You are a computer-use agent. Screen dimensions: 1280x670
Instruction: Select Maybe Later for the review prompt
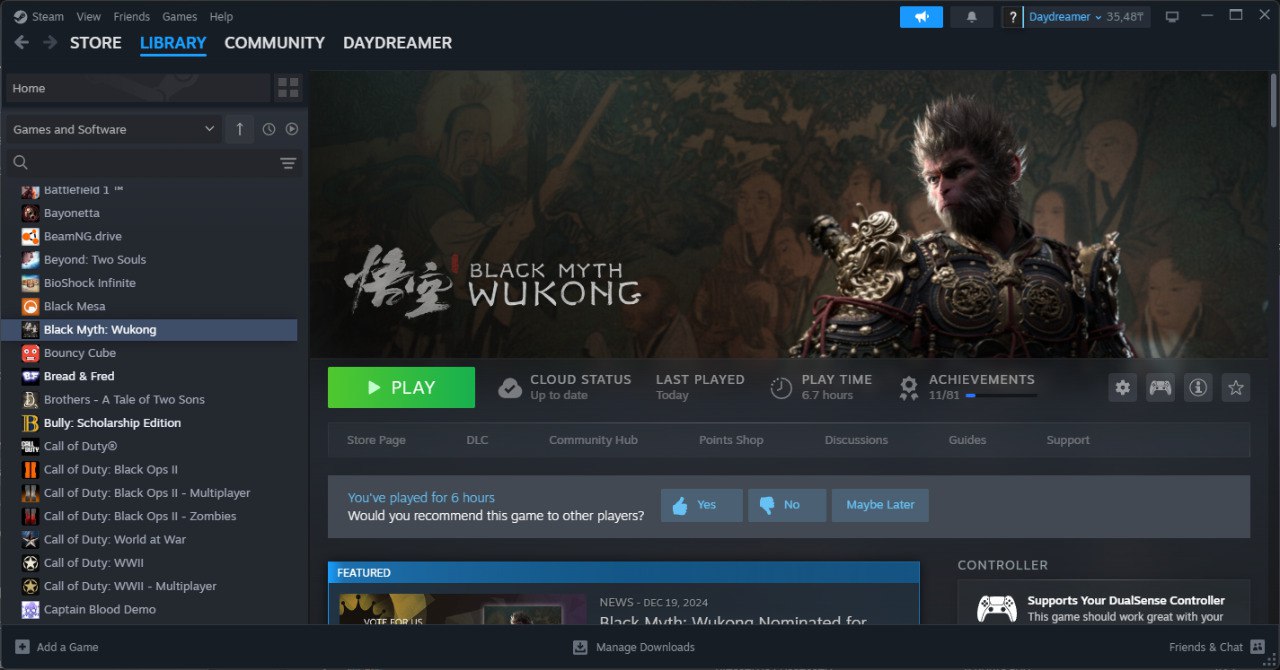[x=880, y=505]
